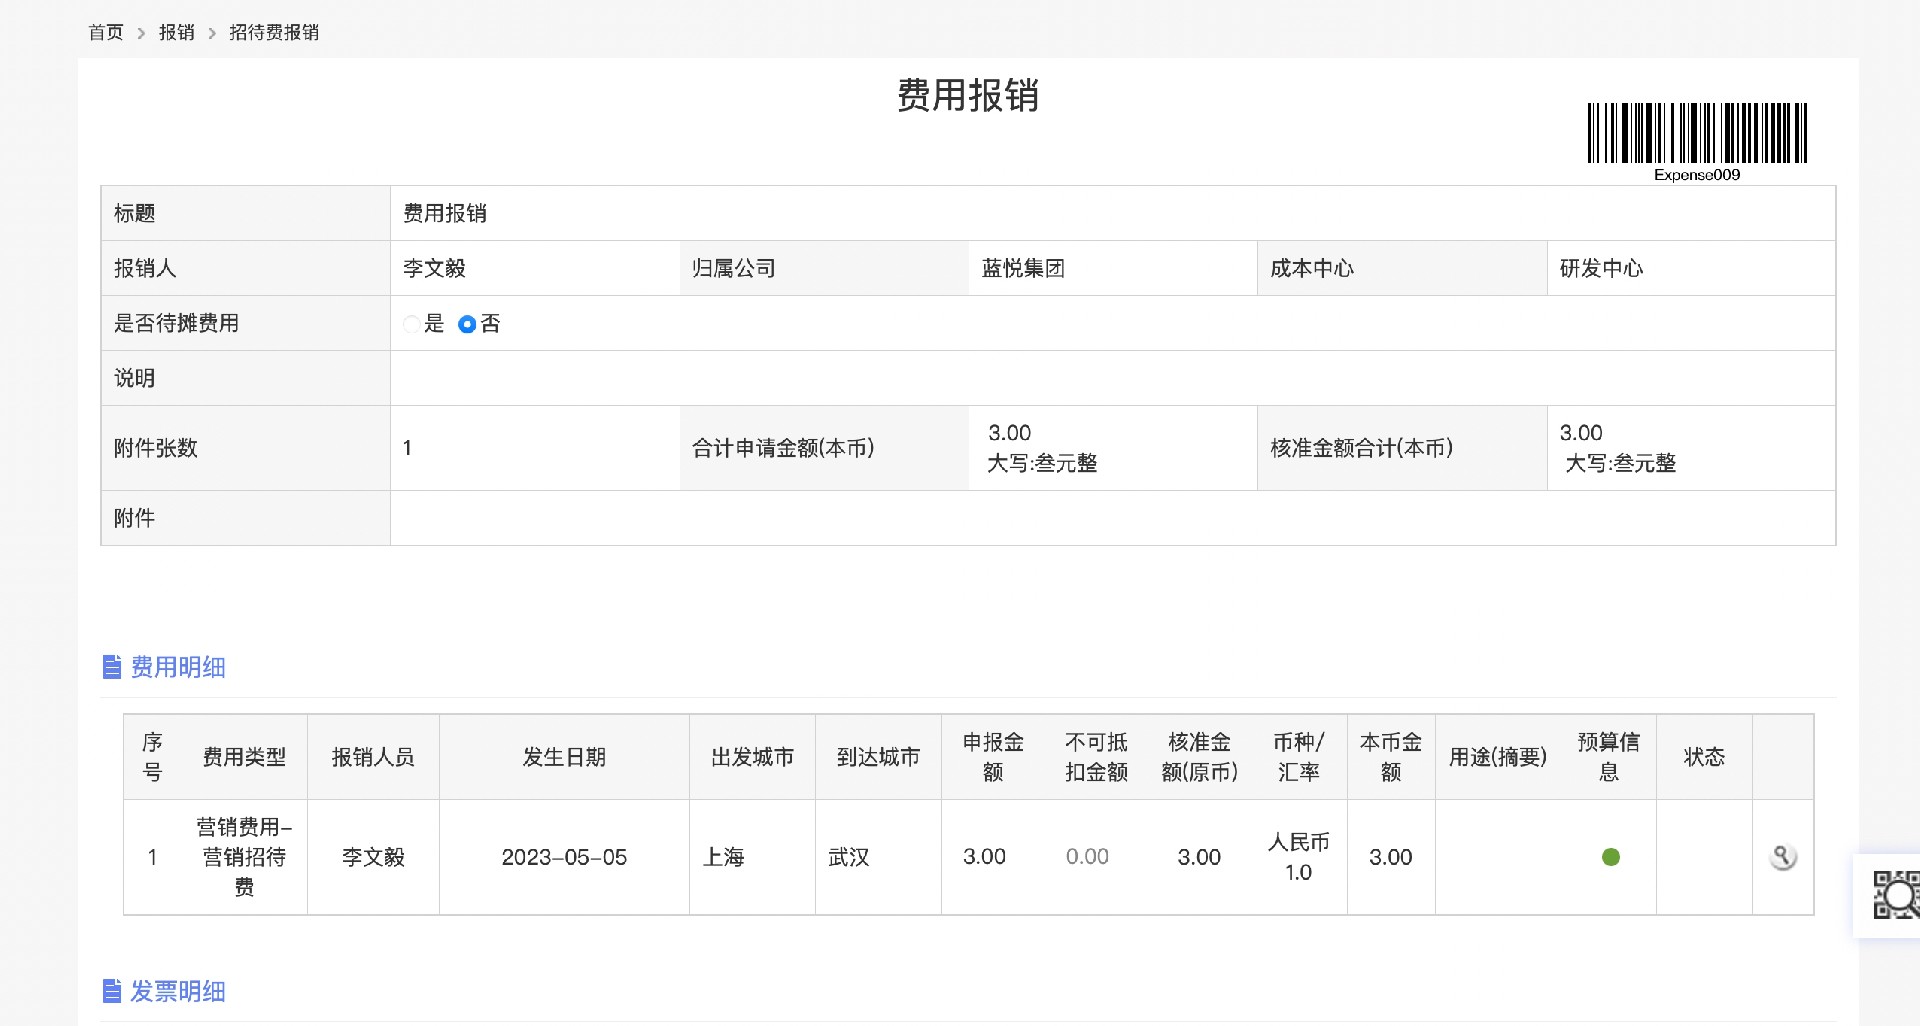
Task: Open the 发票明细 section heading
Action: click(x=178, y=991)
